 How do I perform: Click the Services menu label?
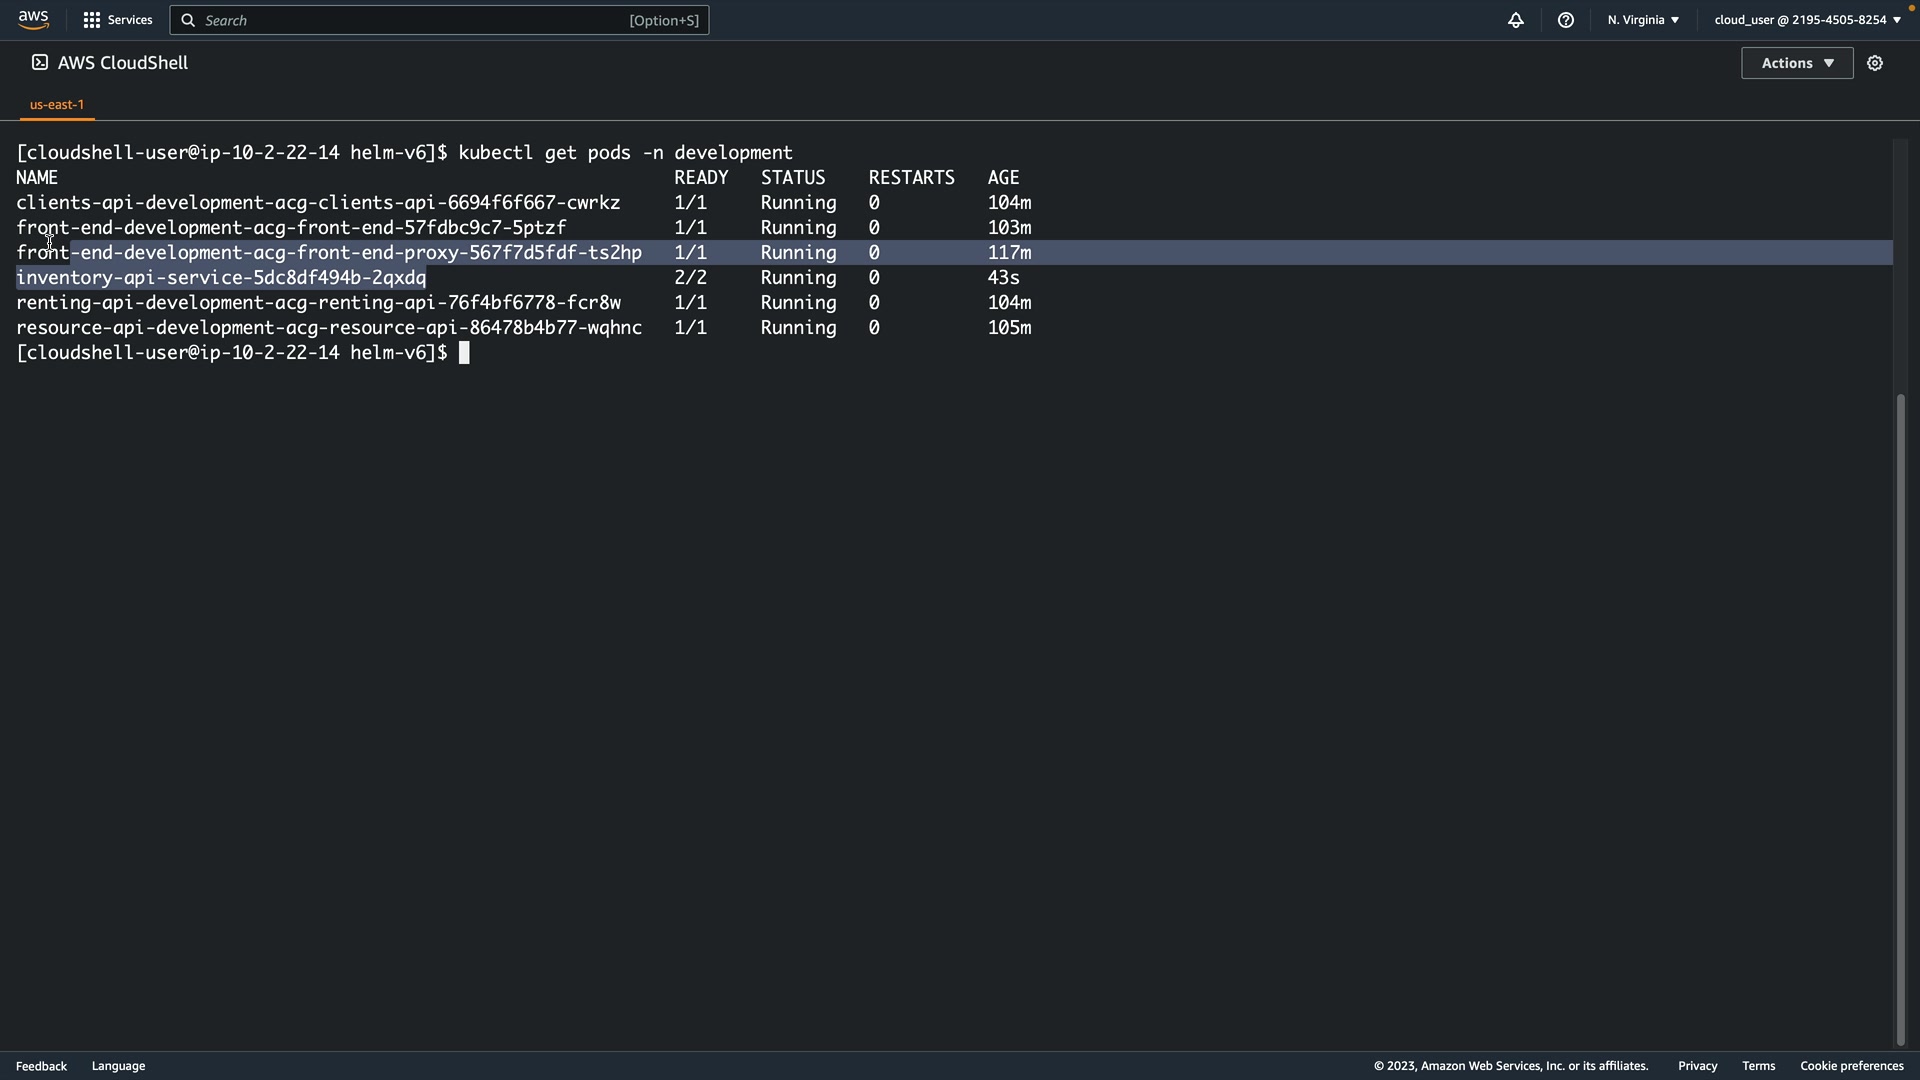(130, 20)
